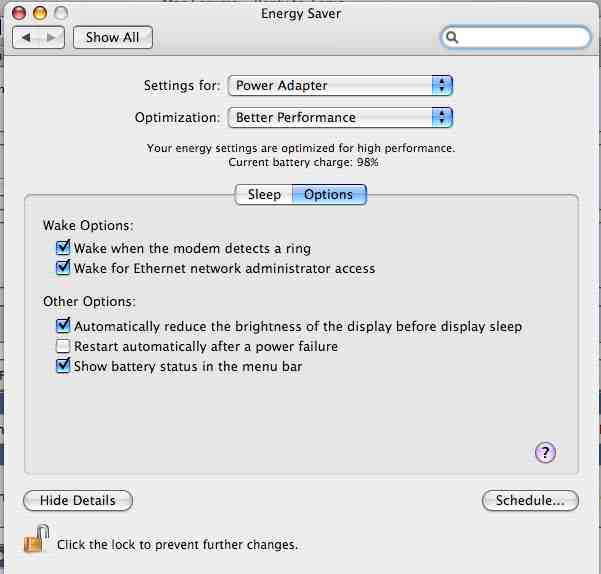Open the Schedule... dialog

coord(530,500)
